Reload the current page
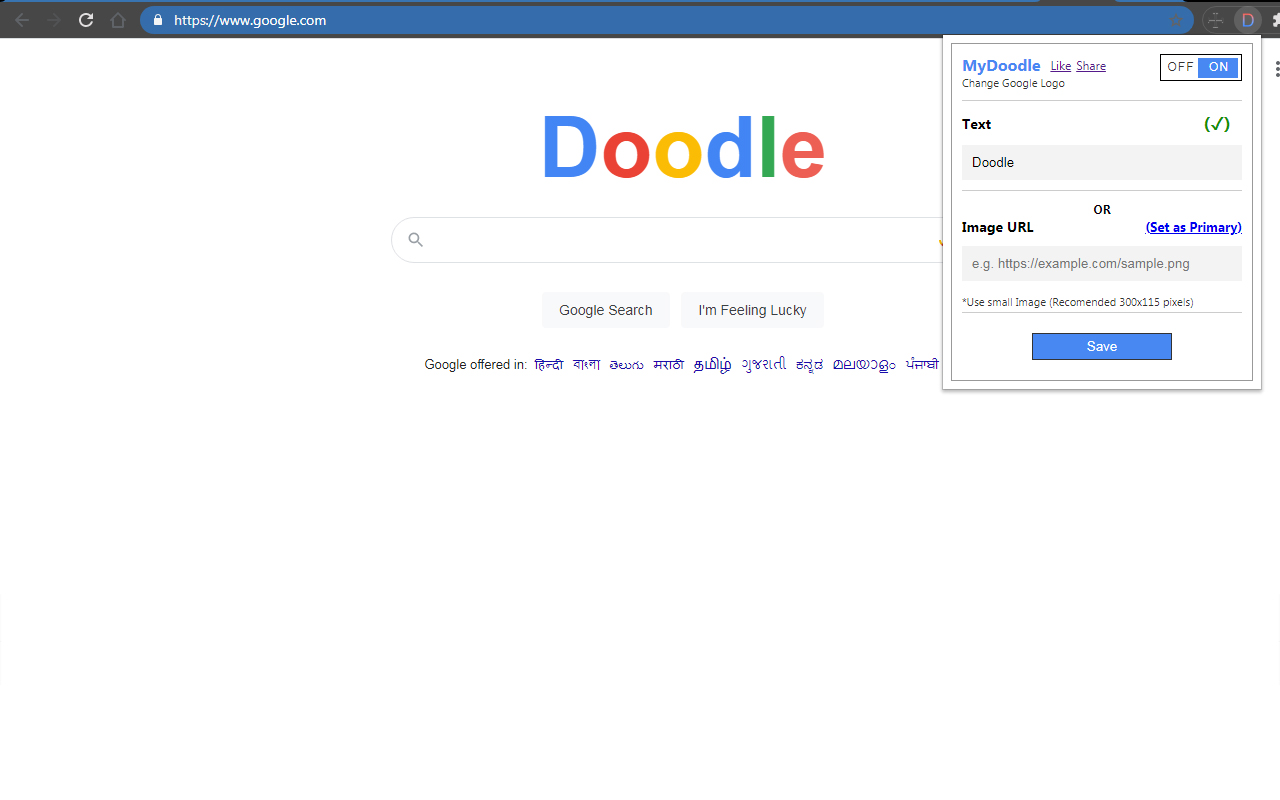This screenshot has height=800, width=1280. pyautogui.click(x=86, y=19)
